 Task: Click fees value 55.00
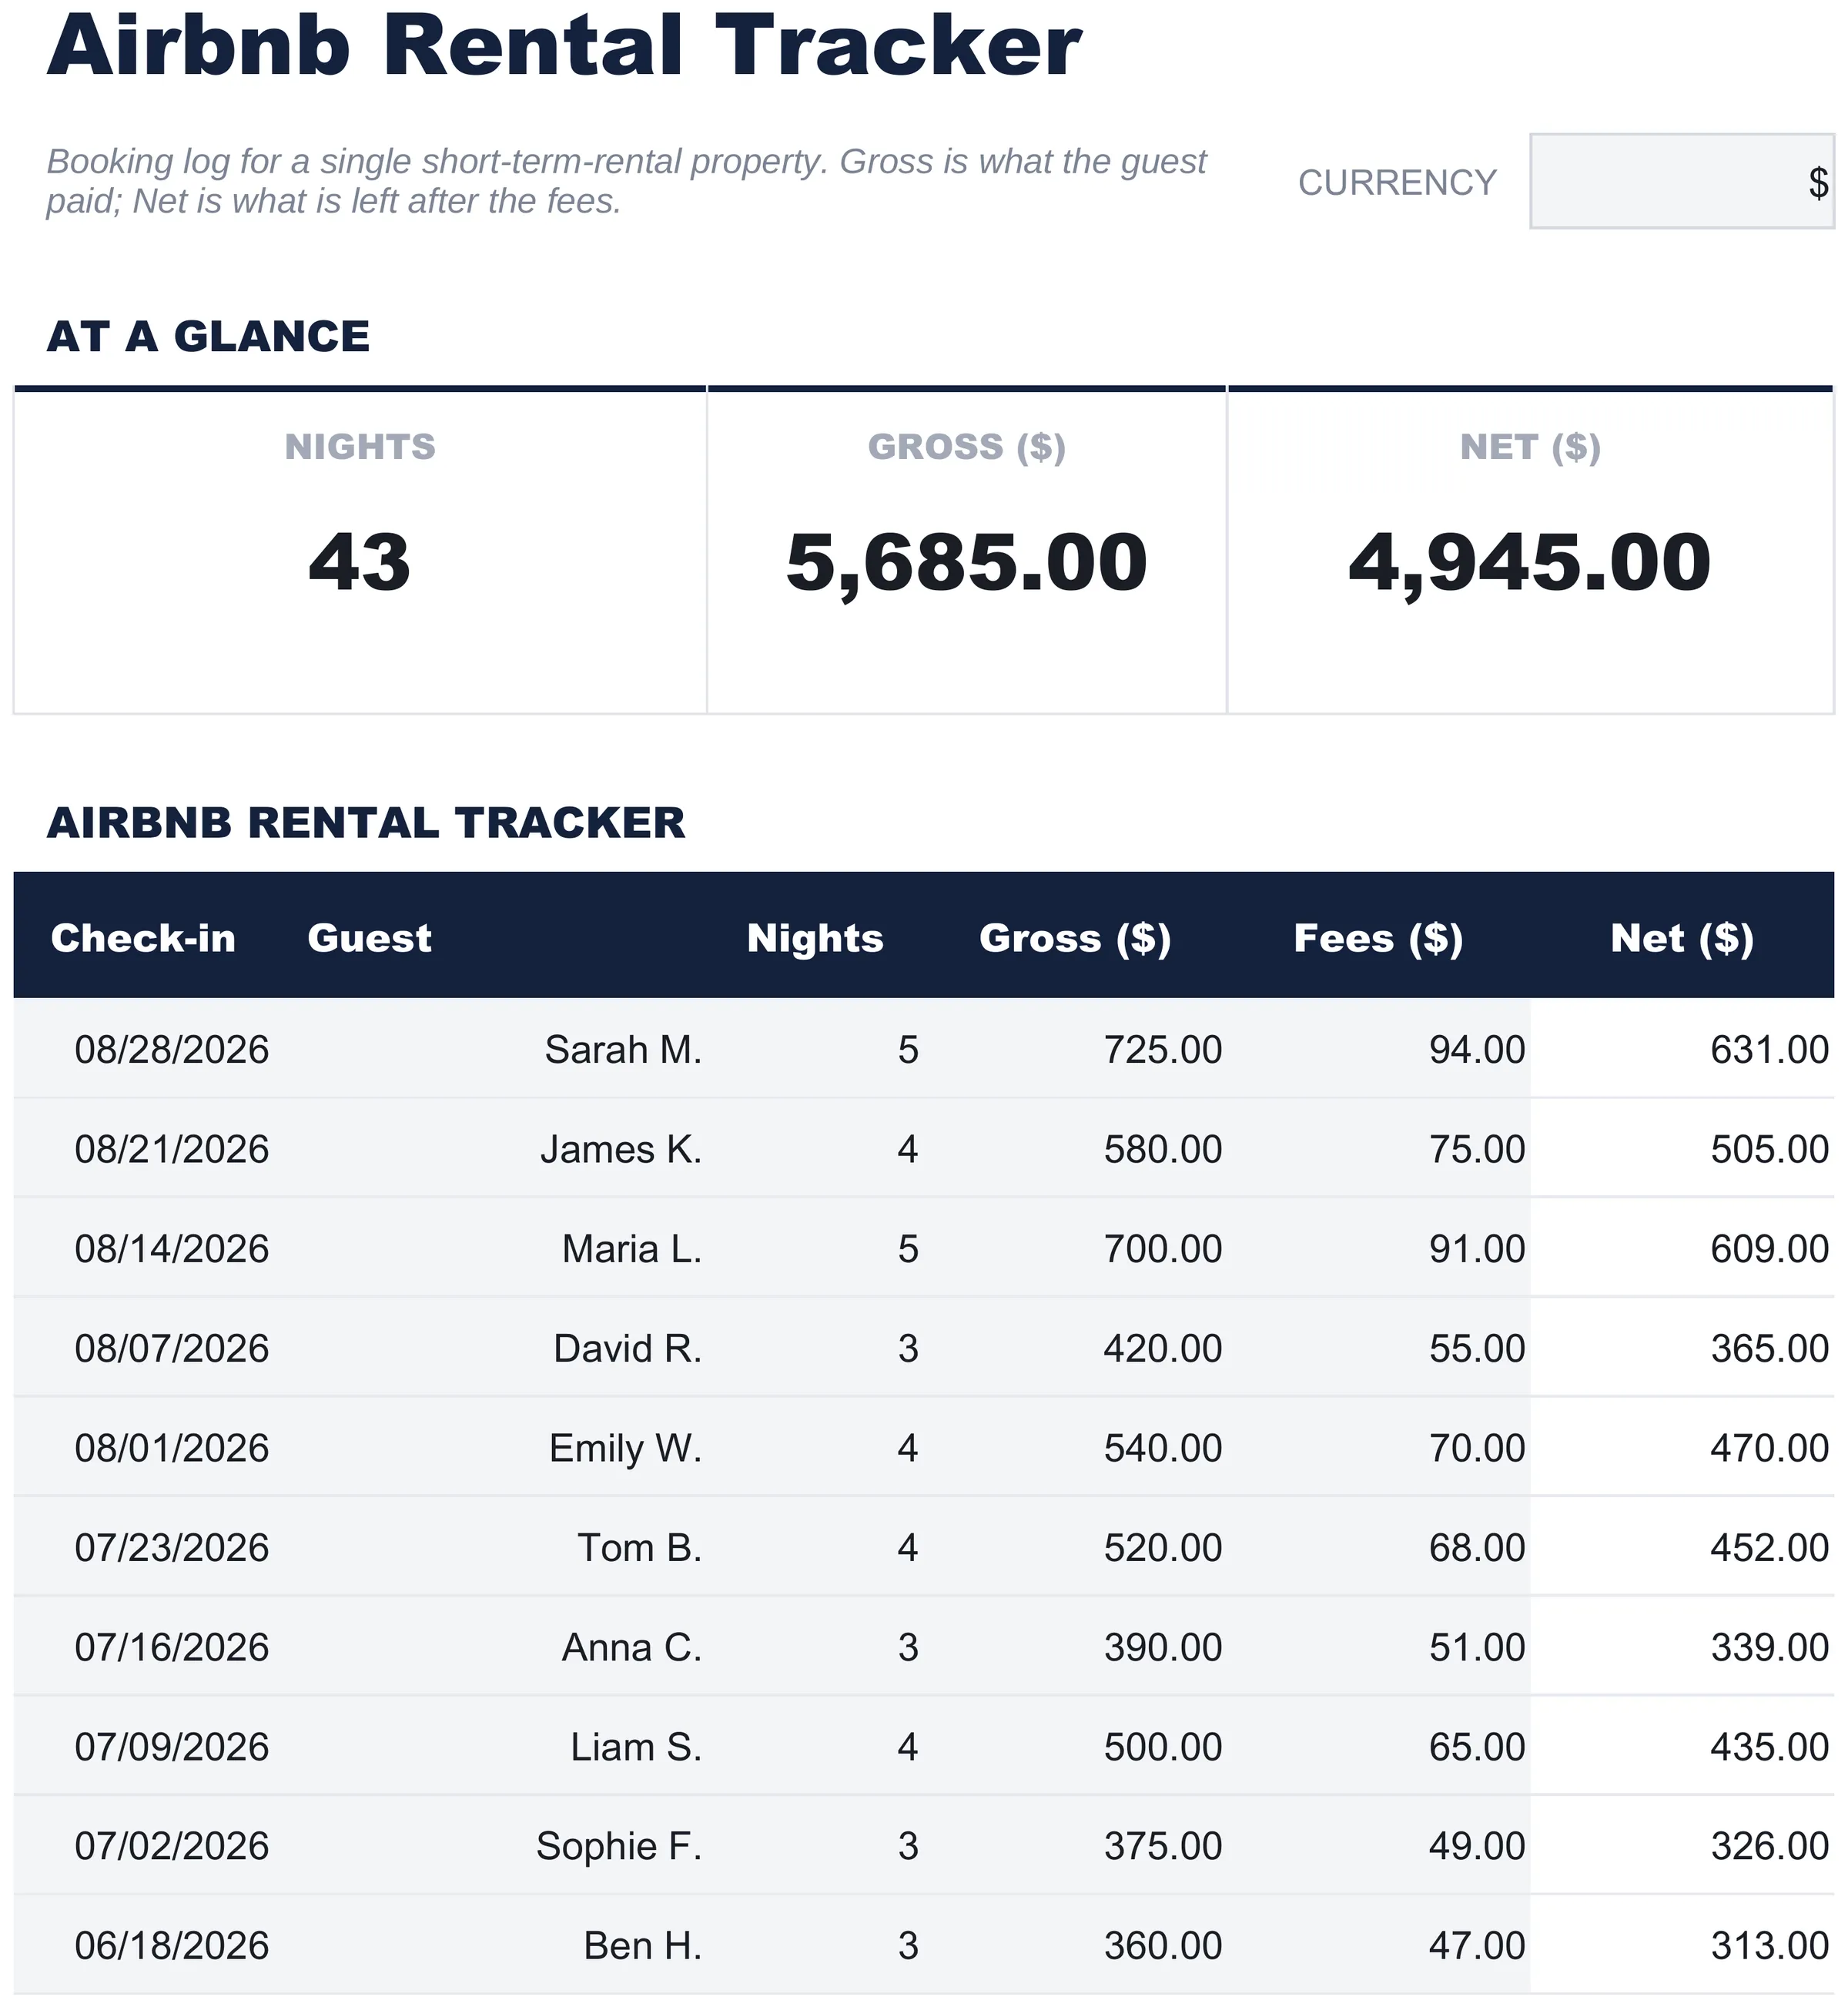coord(1477,1348)
